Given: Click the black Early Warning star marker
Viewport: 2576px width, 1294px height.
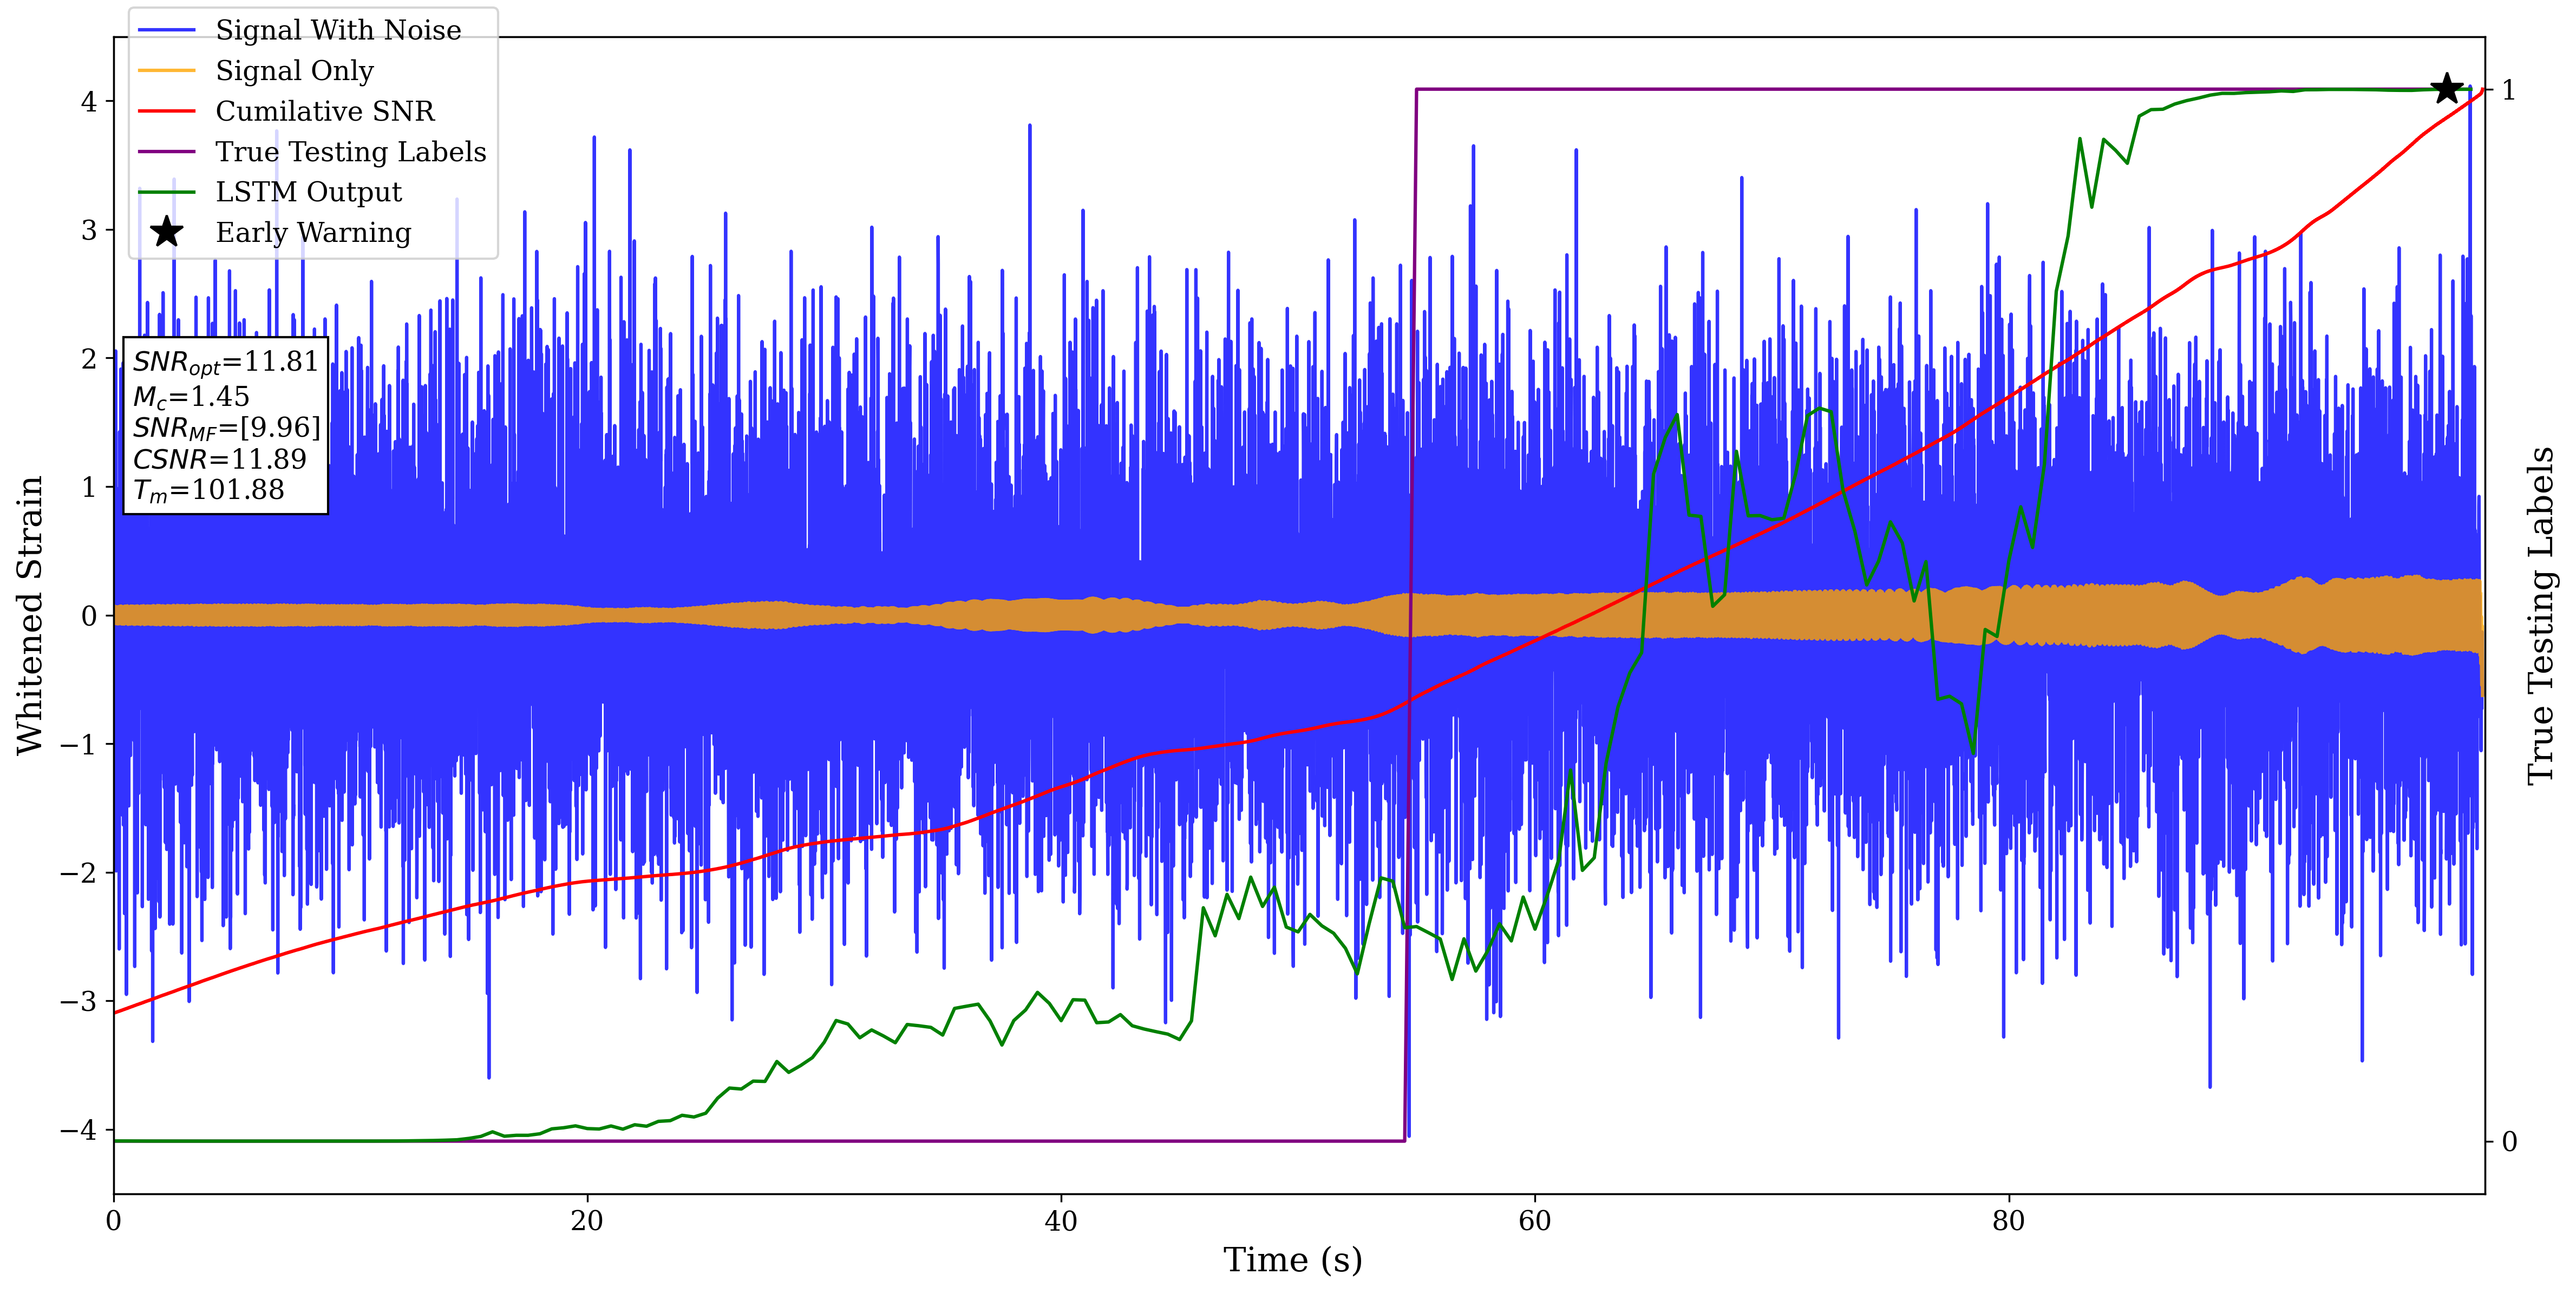Looking at the screenshot, I should point(2446,89).
